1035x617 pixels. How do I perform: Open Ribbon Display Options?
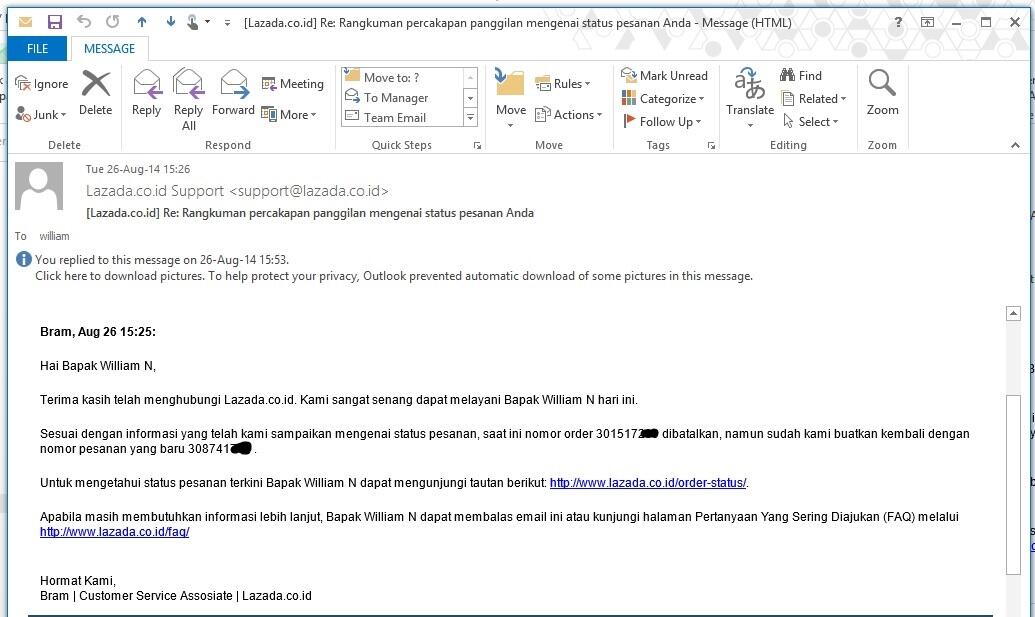pyautogui.click(x=927, y=22)
